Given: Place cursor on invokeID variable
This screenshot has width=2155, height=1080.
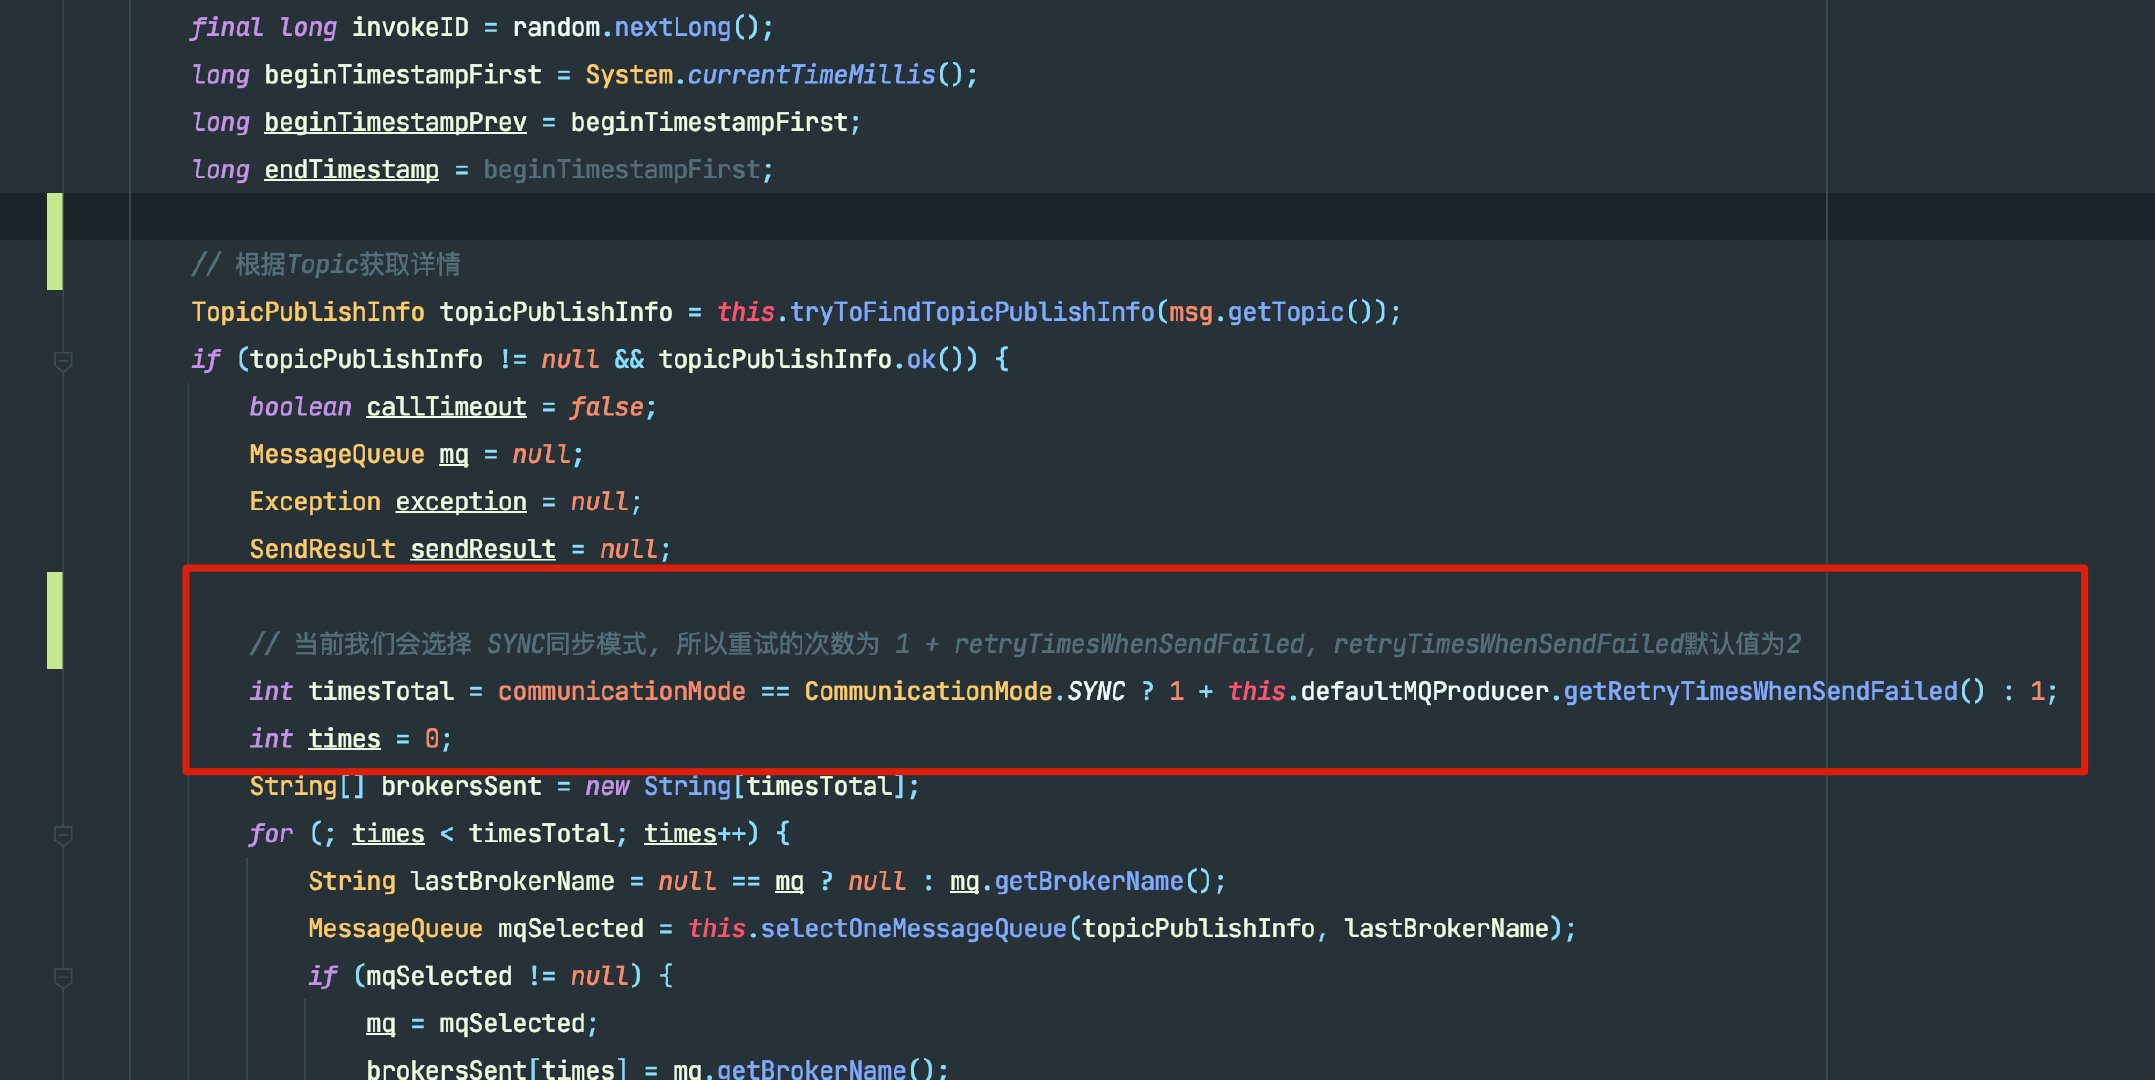Looking at the screenshot, I should (410, 27).
